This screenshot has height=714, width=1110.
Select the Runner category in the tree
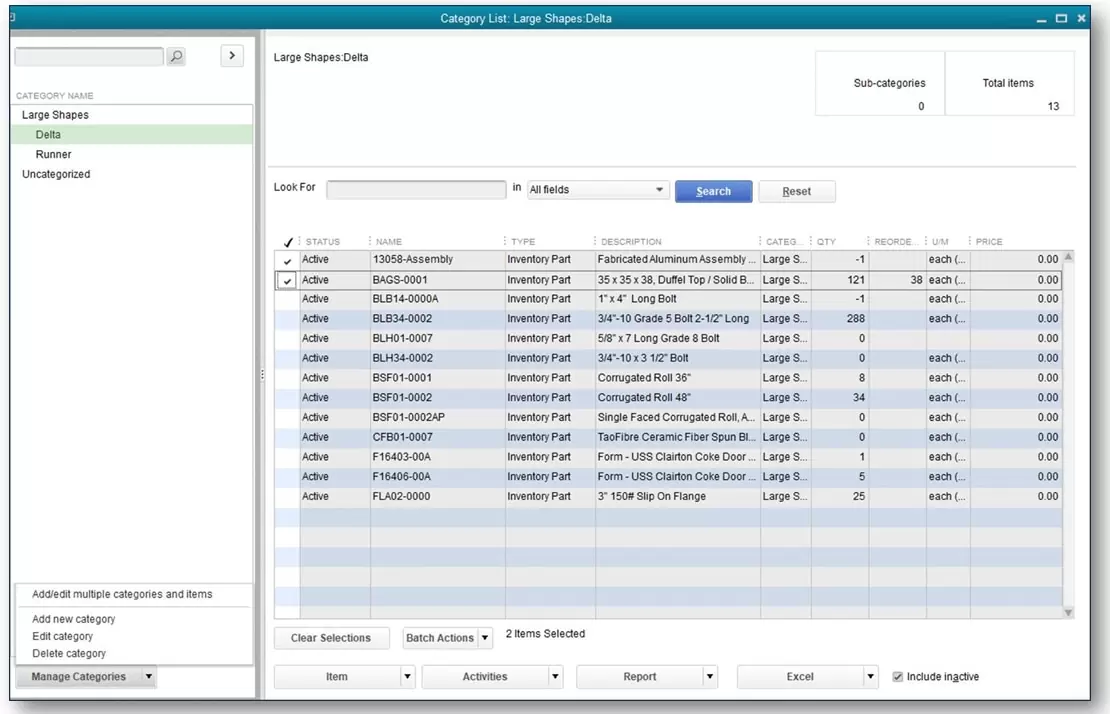click(x=54, y=154)
